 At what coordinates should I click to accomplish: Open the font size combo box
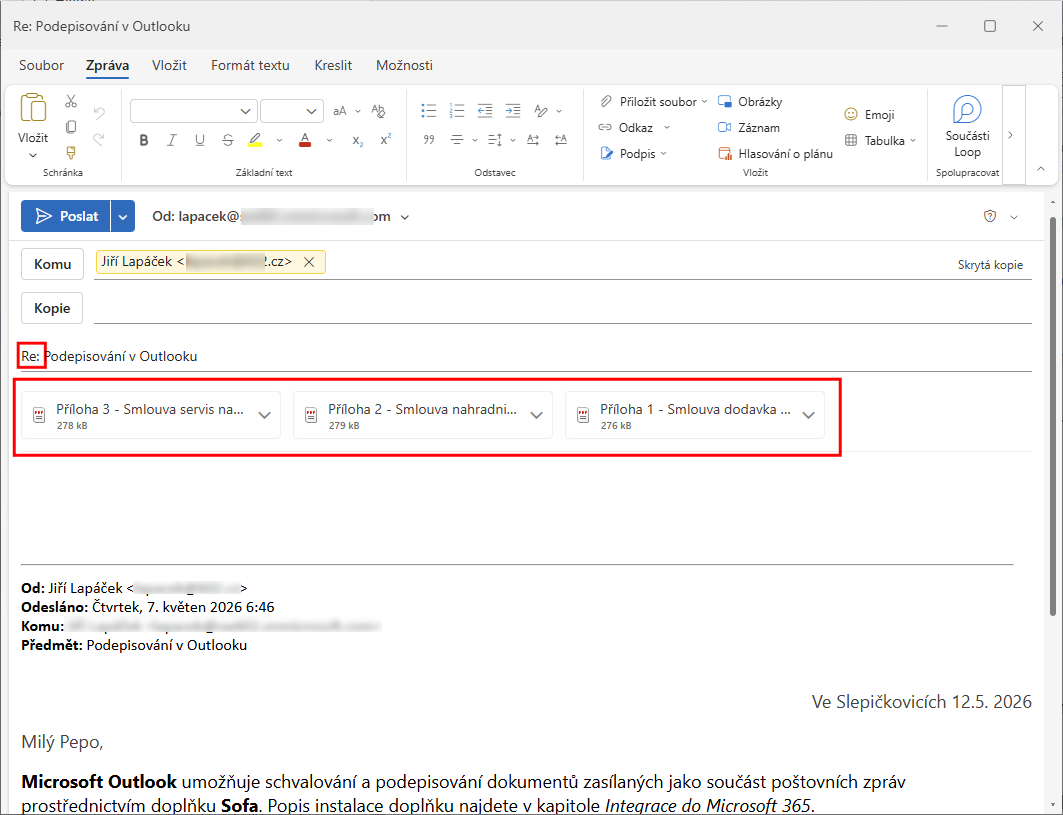[292, 111]
